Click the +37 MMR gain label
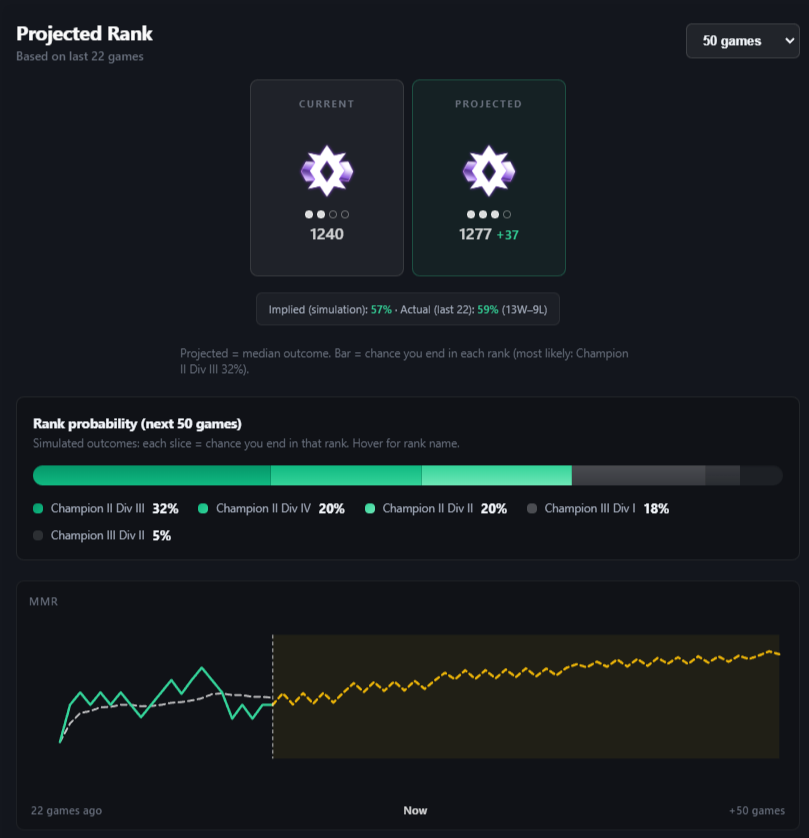 pos(508,234)
